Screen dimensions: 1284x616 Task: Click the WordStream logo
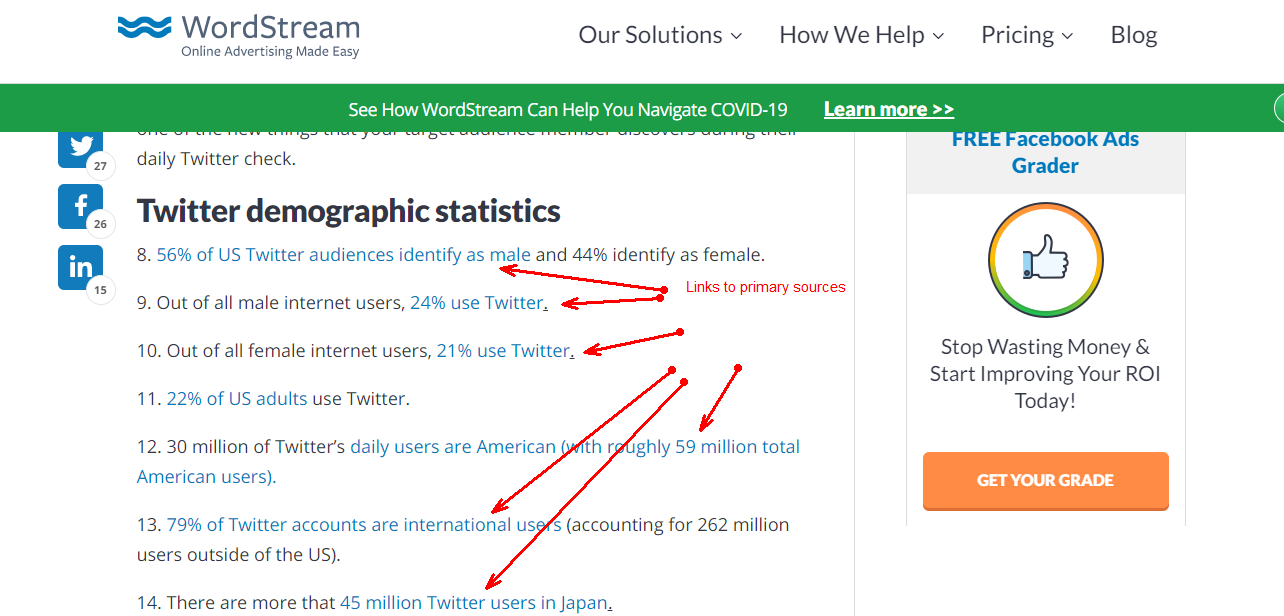click(x=238, y=36)
